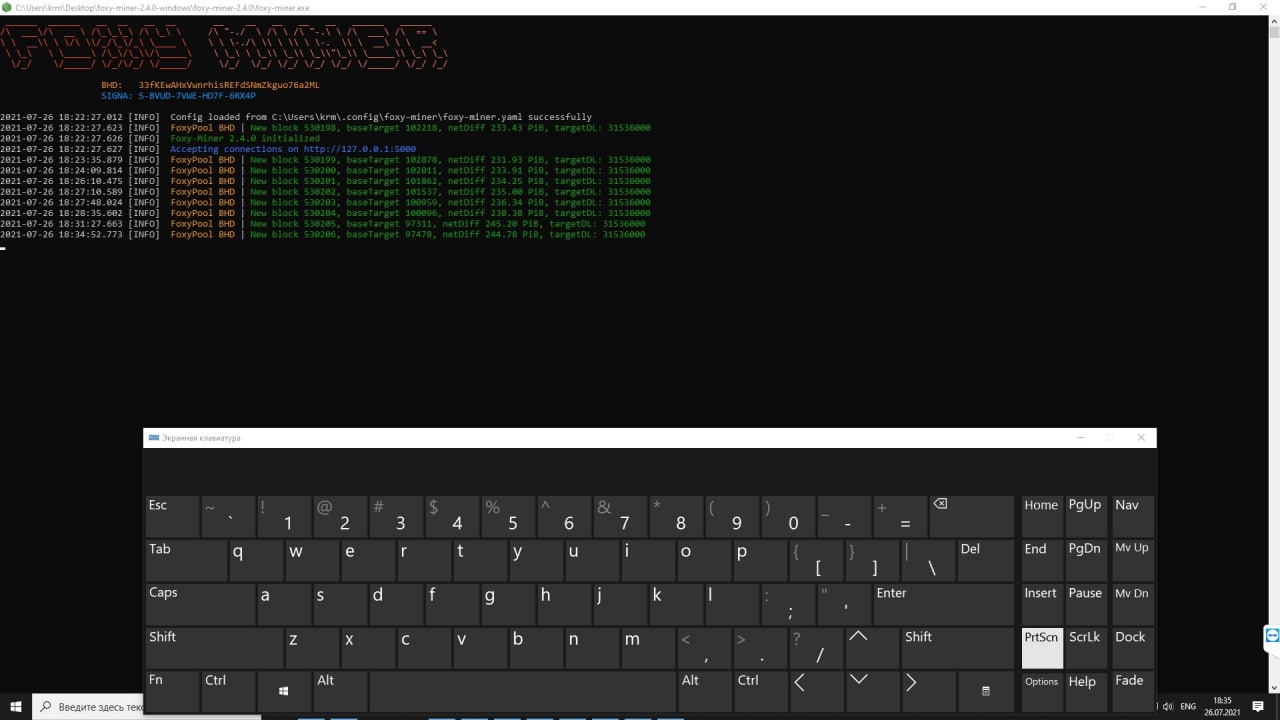Toggle the Dock key on the keyboard
Viewport: 1280px width, 720px height.
click(1132, 648)
